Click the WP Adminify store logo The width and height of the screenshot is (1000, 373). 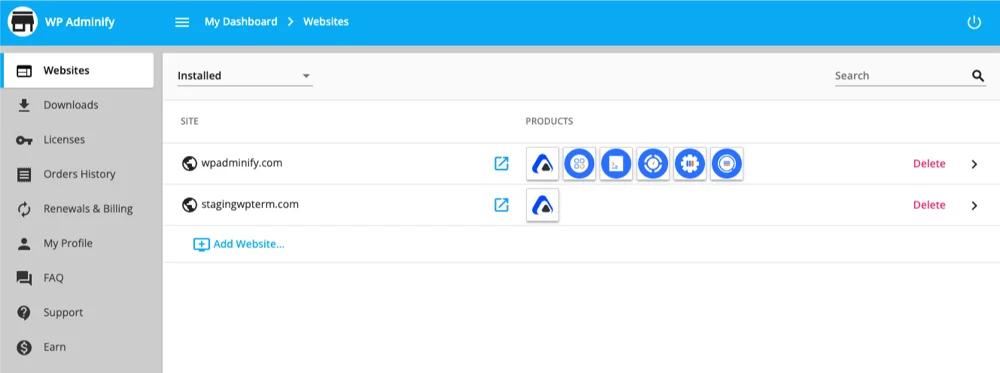point(22,22)
